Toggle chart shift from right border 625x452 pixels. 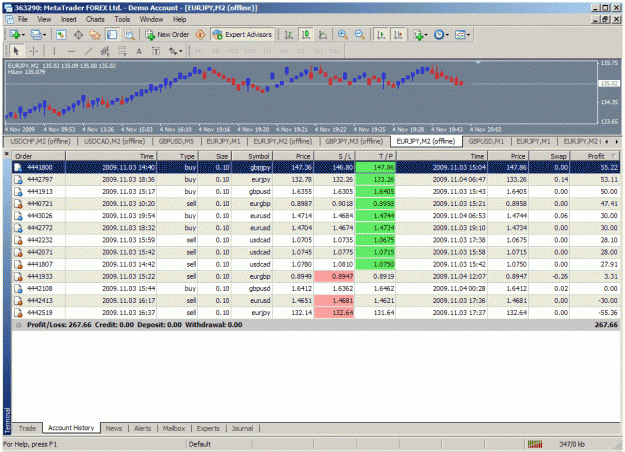398,35
